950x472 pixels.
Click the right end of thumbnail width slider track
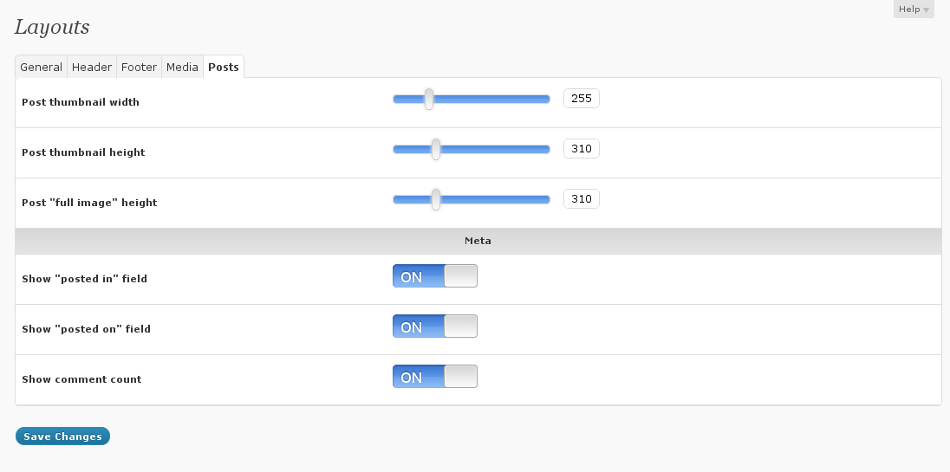pos(546,98)
